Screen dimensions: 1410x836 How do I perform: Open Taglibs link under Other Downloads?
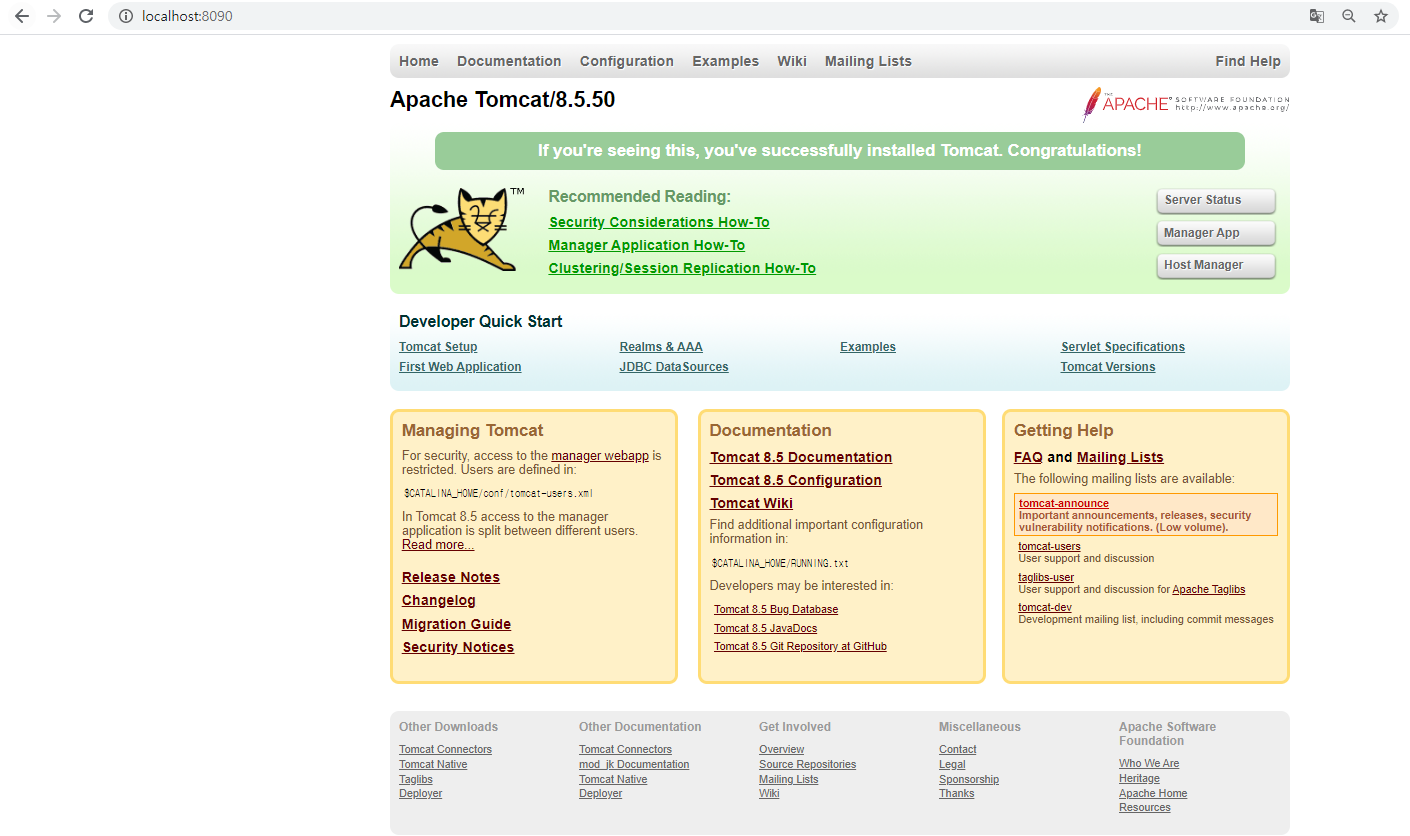(416, 780)
